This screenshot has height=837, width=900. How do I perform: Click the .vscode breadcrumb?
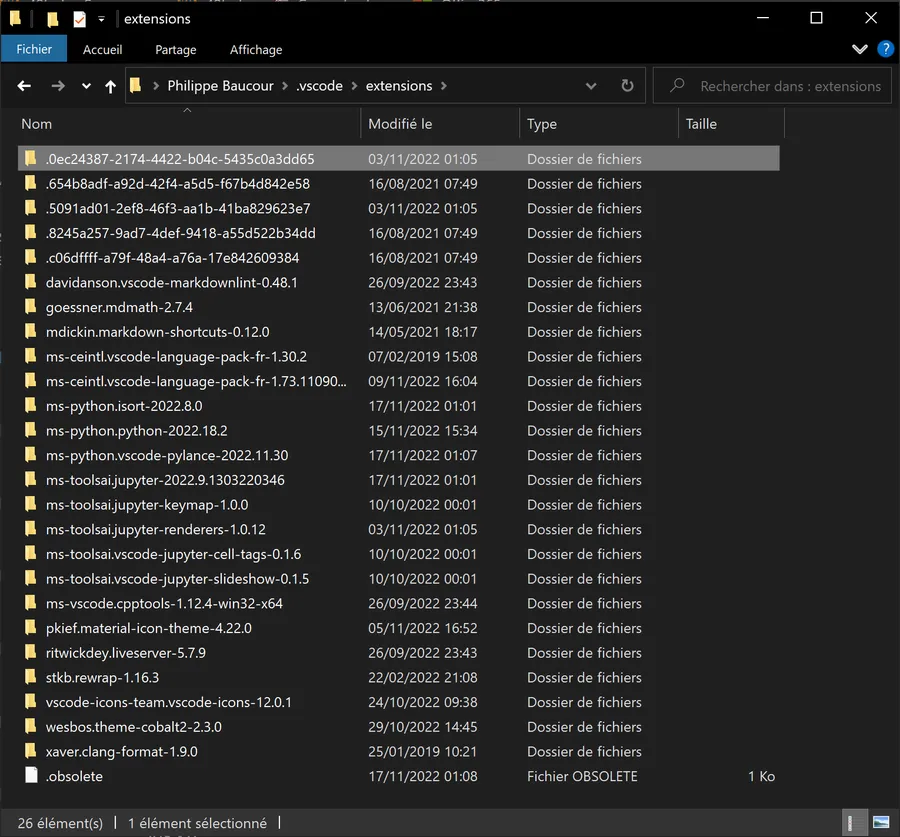[320, 86]
